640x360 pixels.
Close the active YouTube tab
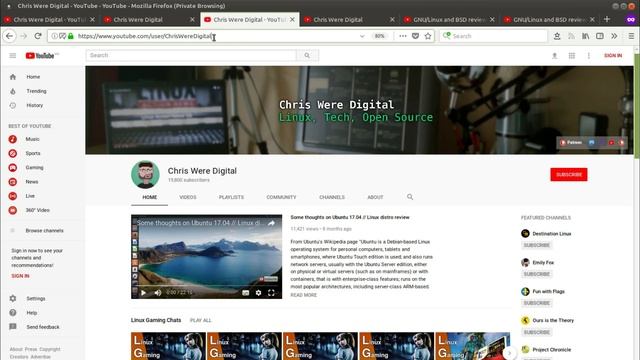click(292, 19)
